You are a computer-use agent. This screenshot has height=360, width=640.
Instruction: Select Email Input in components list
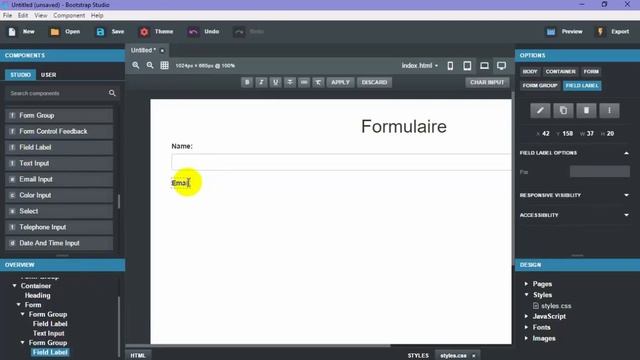click(59, 179)
